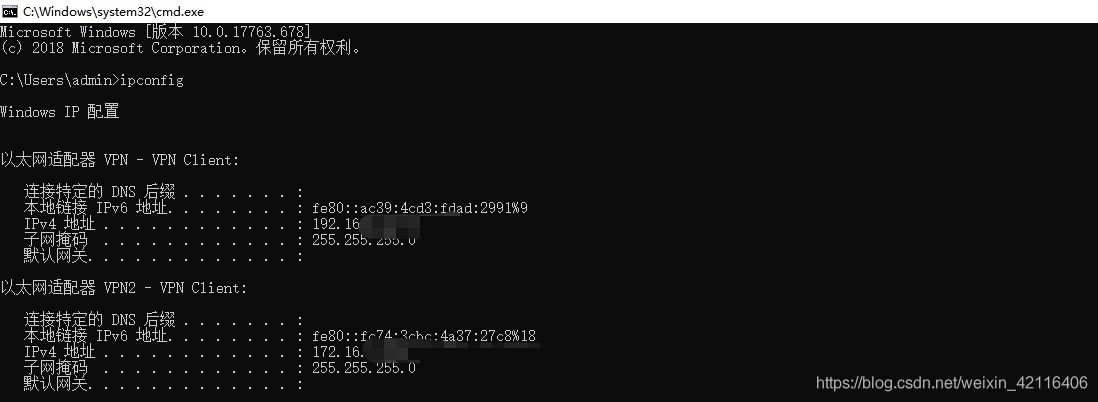The height and width of the screenshot is (402, 1098).
Task: Click the VPN2 adapter's 默认网关 line
Action: point(162,384)
